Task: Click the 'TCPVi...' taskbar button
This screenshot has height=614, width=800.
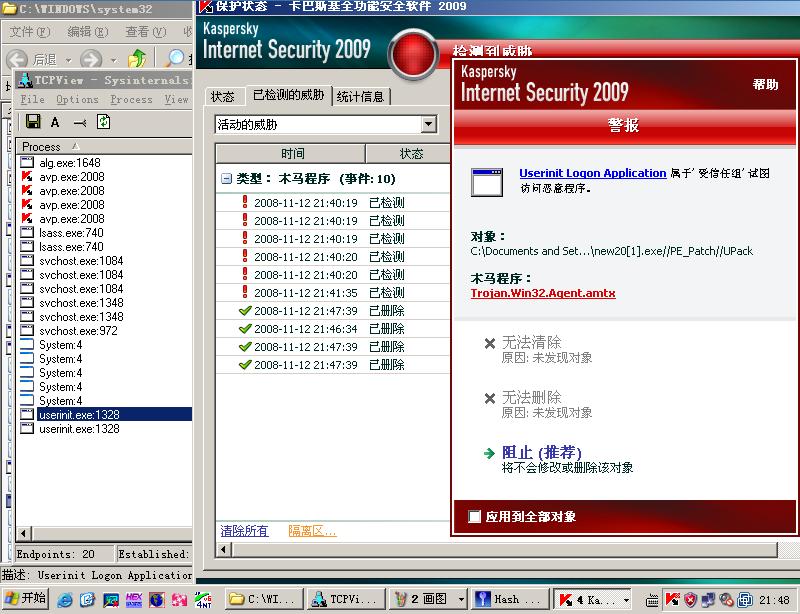Action: point(346,599)
